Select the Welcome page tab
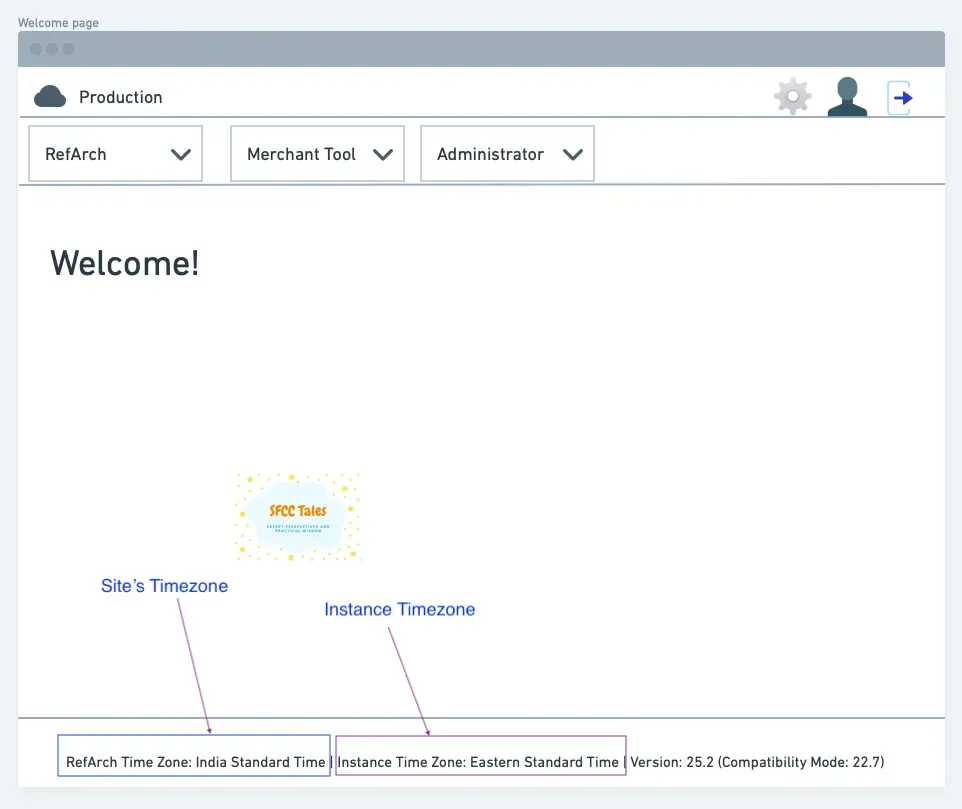Viewport: 962px width, 809px height. point(57,22)
